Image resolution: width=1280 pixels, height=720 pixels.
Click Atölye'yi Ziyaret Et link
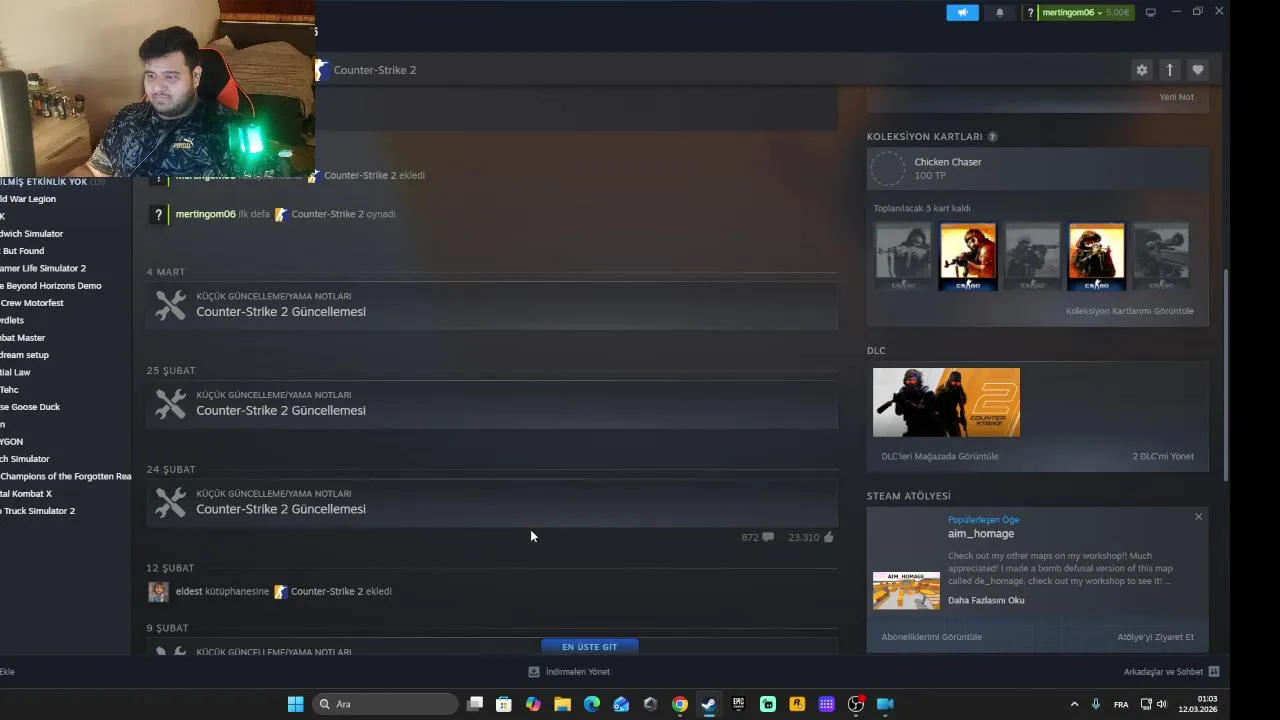[1155, 637]
